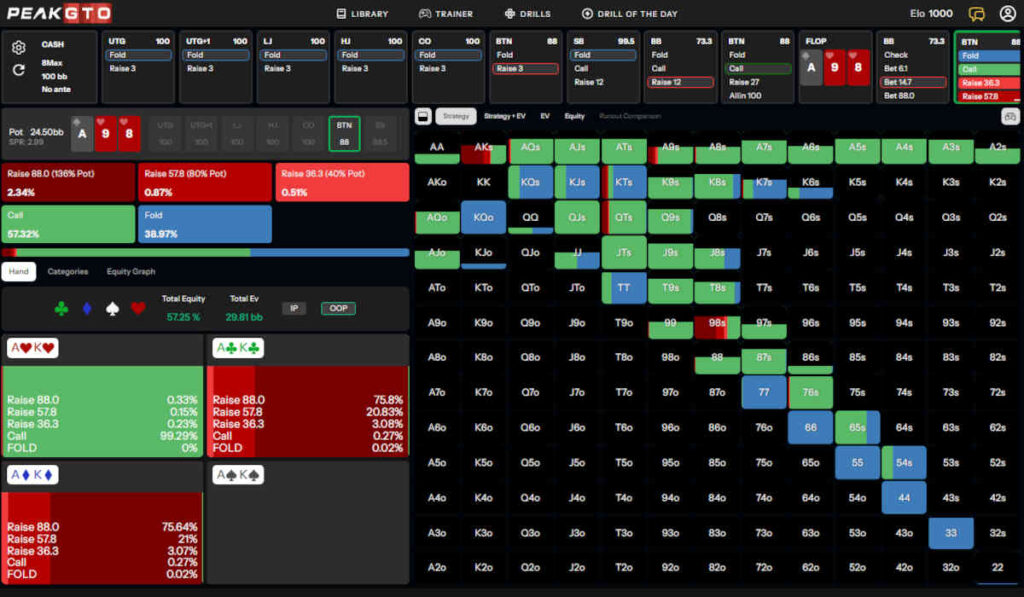The width and height of the screenshot is (1024, 597).
Task: Click the icon at right of matrix toolbar
Action: tap(1009, 116)
